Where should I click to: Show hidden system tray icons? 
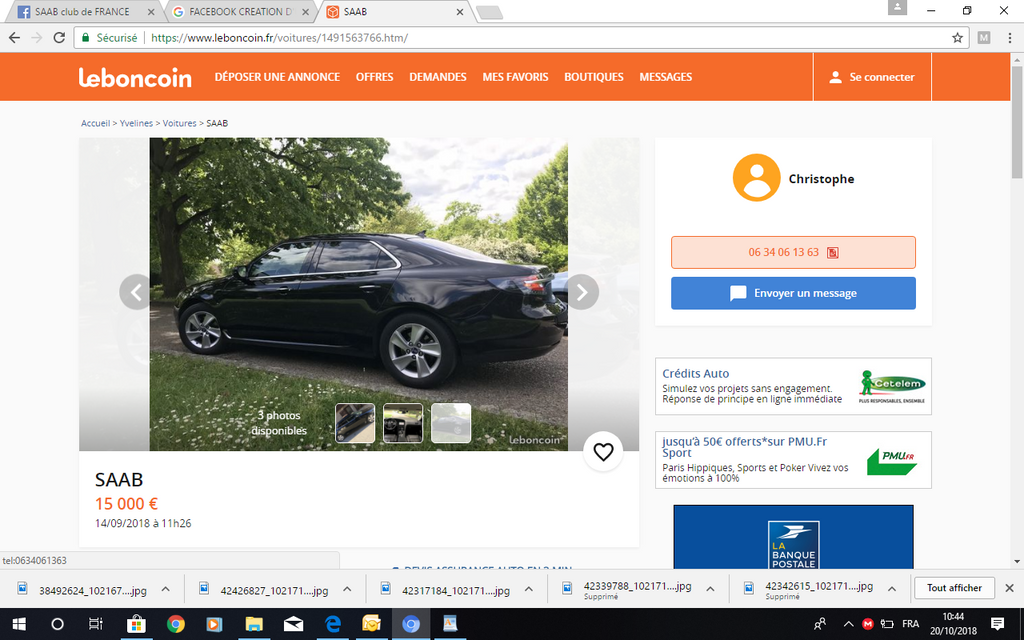[848, 624]
